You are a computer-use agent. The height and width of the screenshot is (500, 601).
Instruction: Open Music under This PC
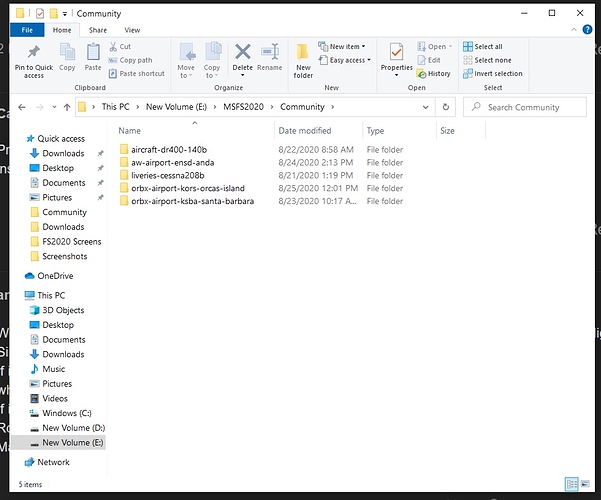[x=53, y=369]
